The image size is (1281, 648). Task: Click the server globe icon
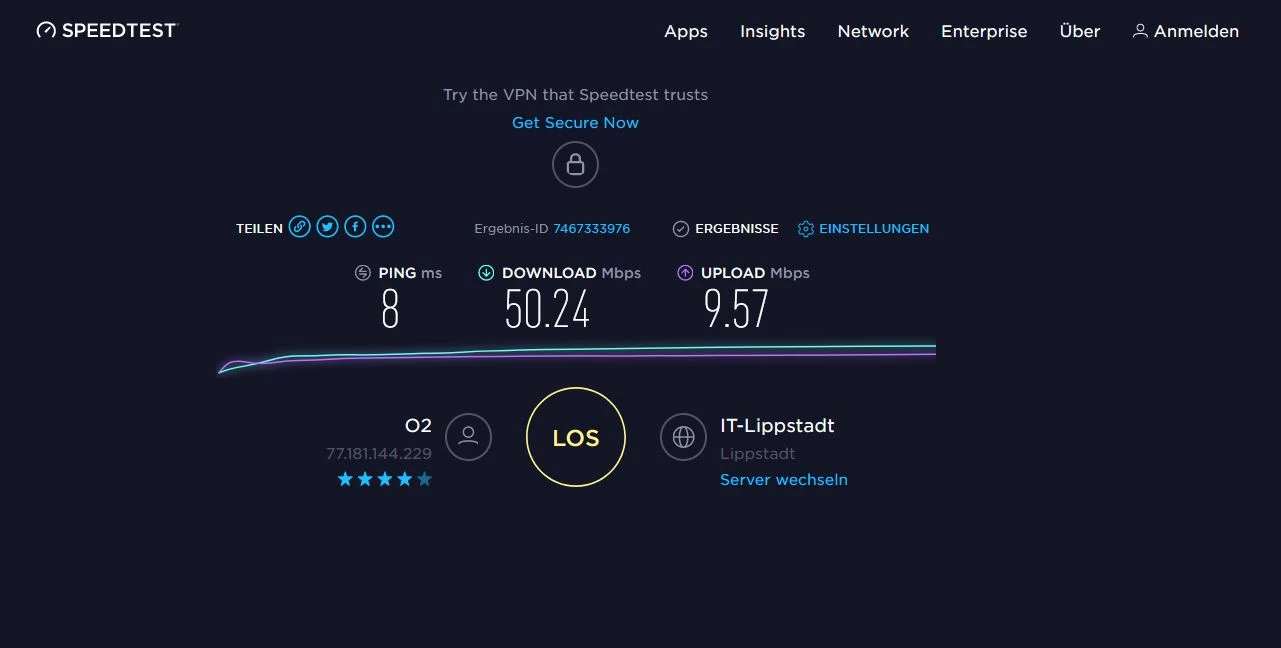683,437
